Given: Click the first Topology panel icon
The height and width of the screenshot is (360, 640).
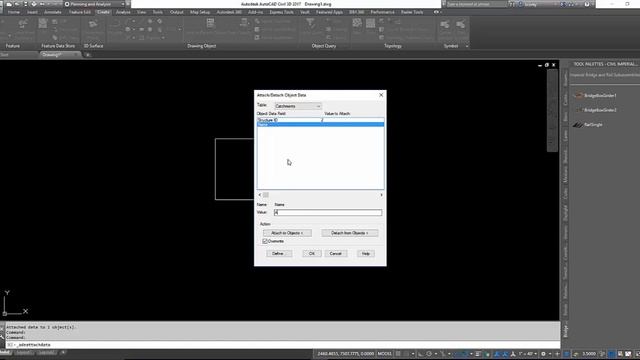Looking at the screenshot, I should coord(357,23).
